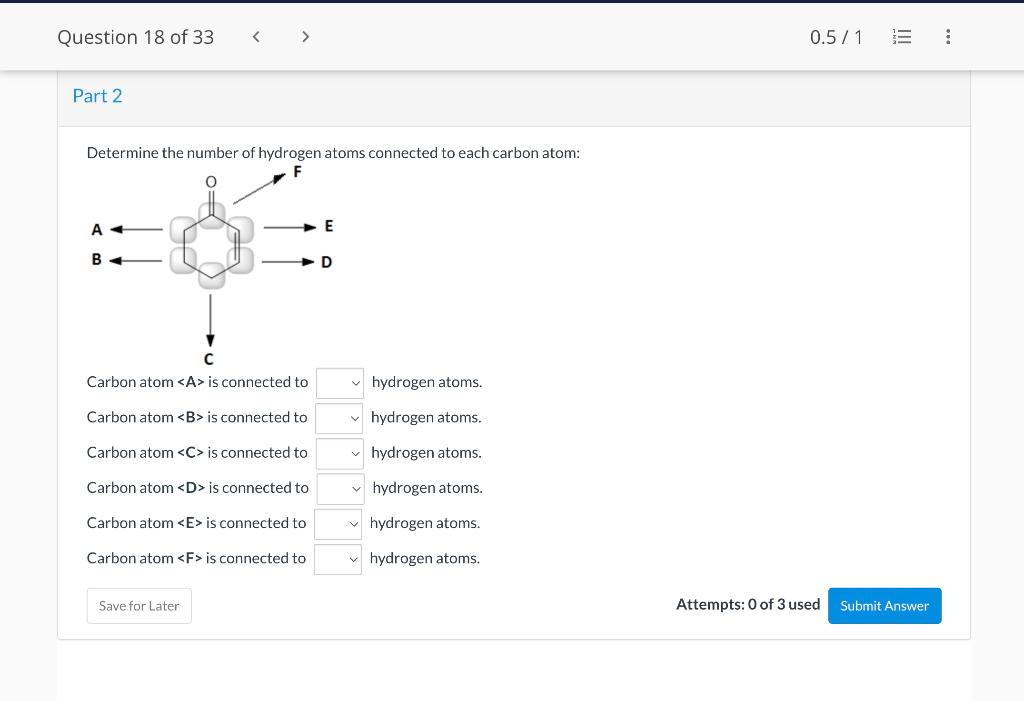The image size is (1024, 701).
Task: Click the 'Carbon atom <A> is connected to' text
Action: tap(197, 382)
